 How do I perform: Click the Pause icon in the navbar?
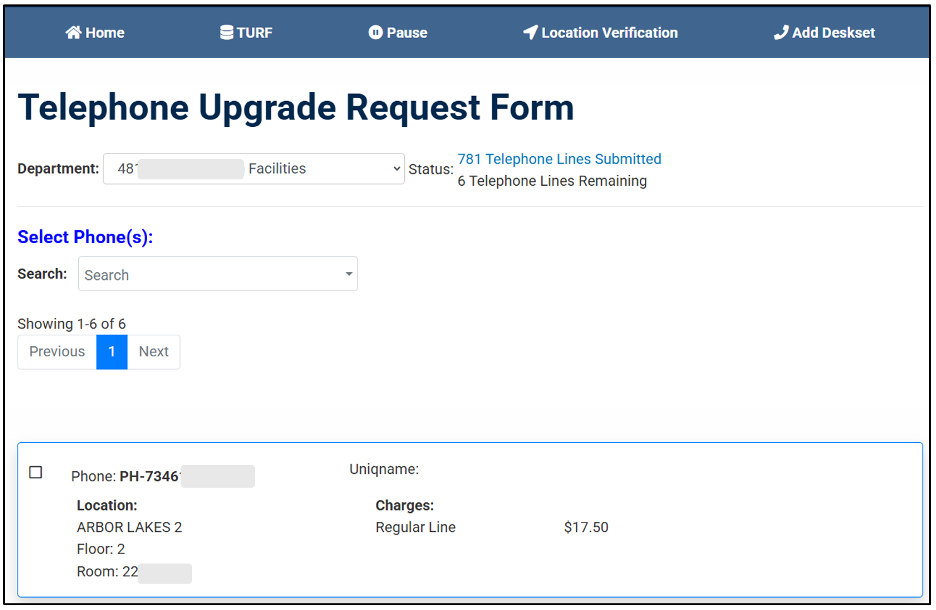(x=374, y=32)
